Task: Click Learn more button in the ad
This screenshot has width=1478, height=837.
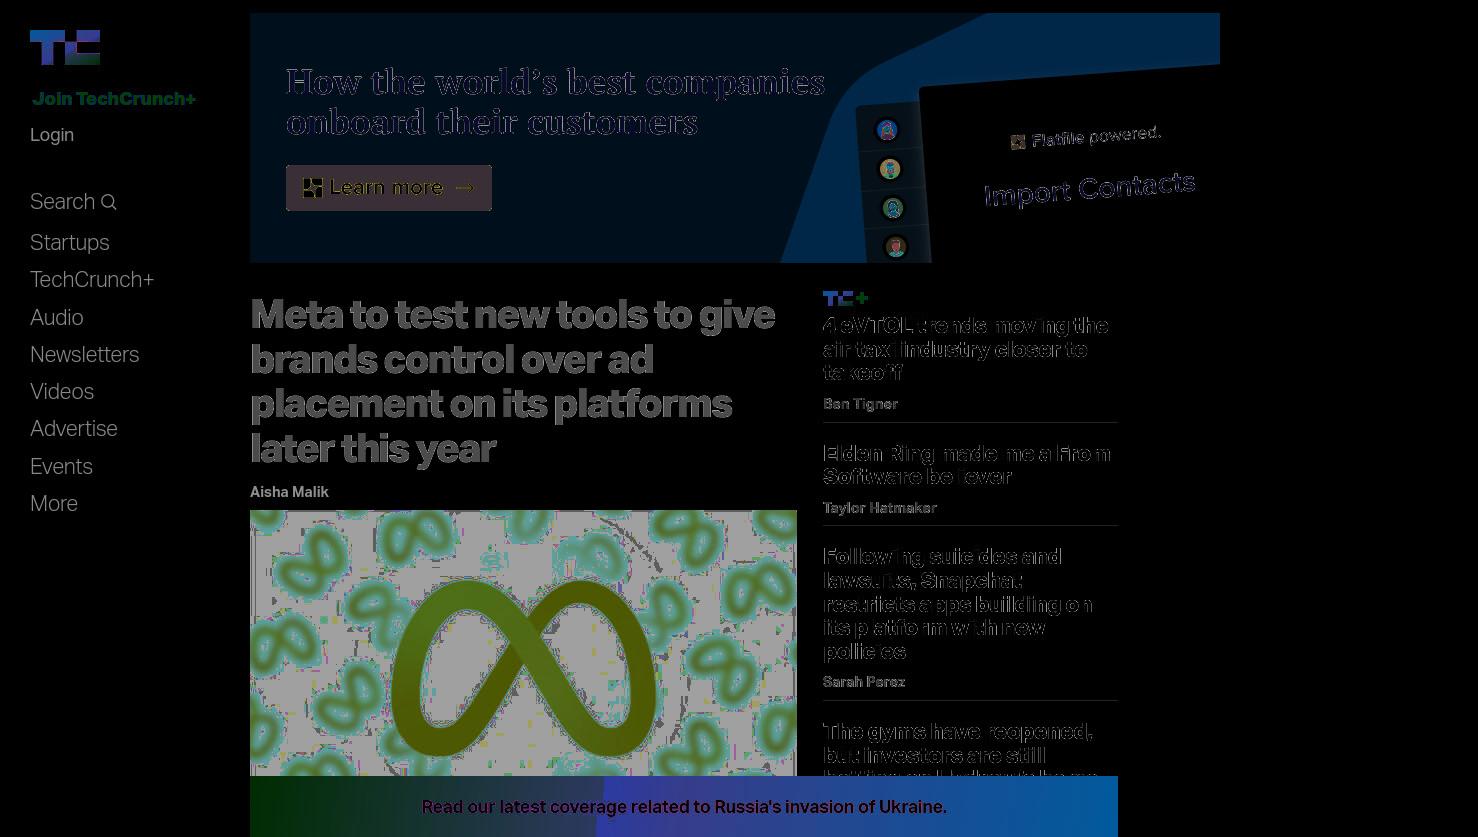Action: tap(389, 188)
